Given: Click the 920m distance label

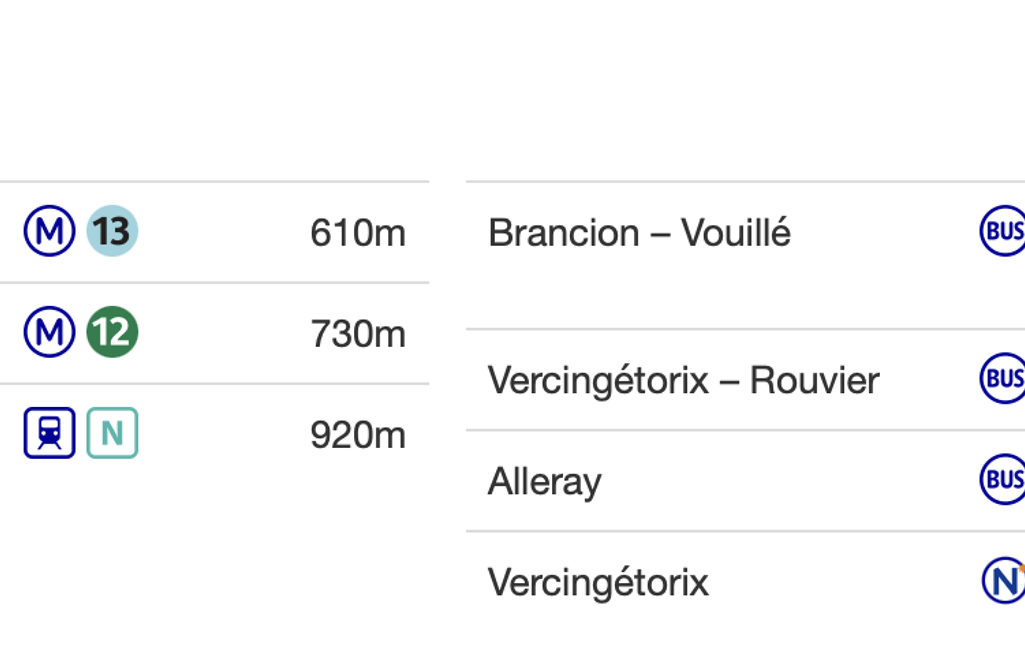Looking at the screenshot, I should (357, 435).
